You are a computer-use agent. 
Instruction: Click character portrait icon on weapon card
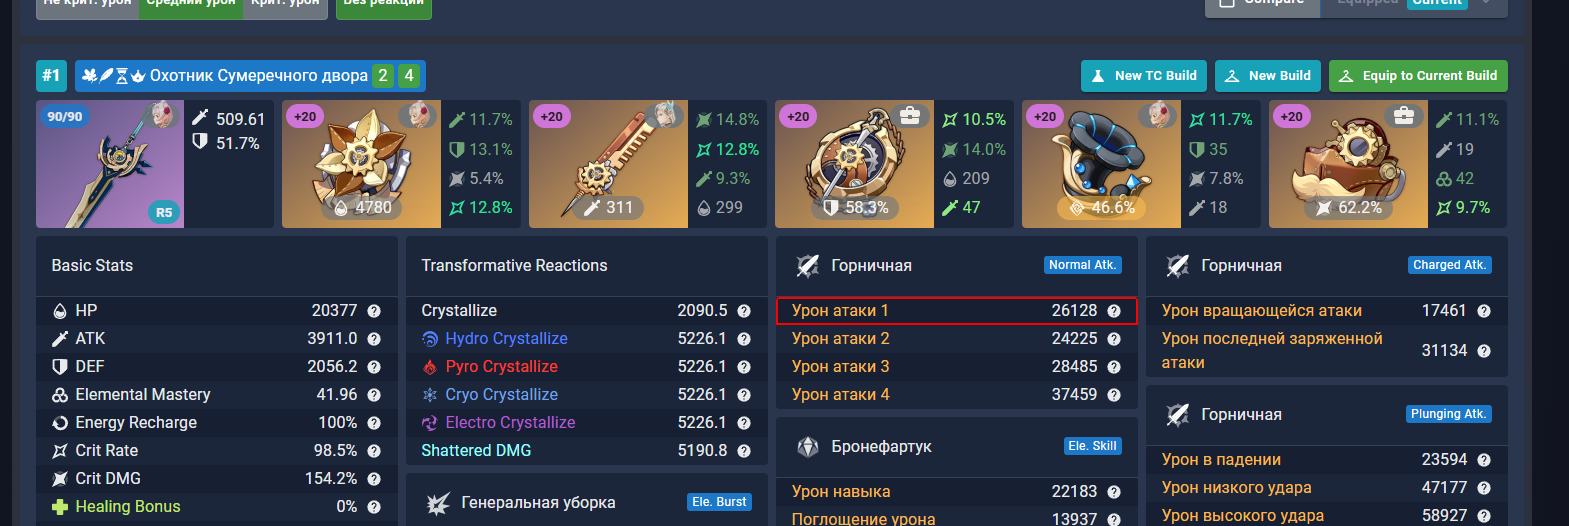162,115
